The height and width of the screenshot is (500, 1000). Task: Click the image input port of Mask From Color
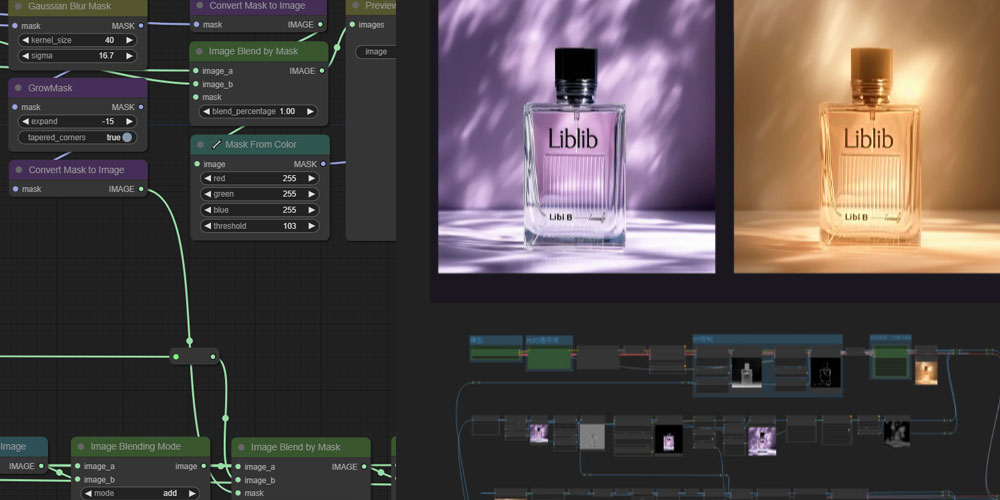(x=196, y=164)
